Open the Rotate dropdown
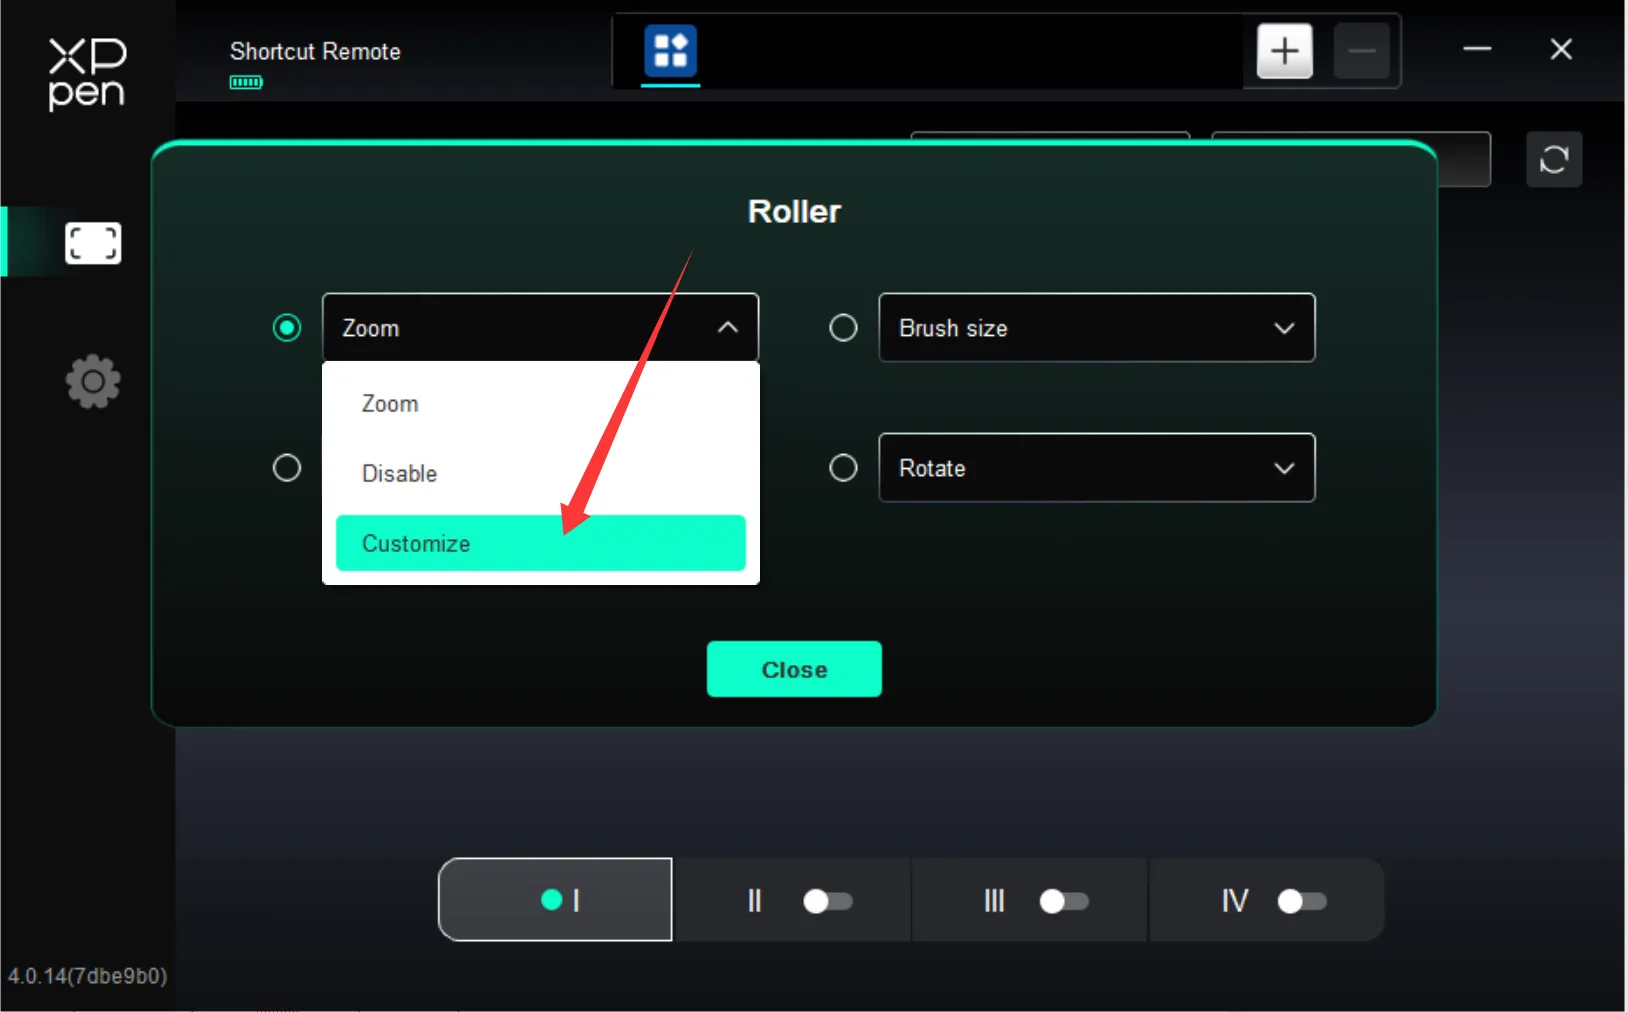1628x1012 pixels. coord(1097,467)
